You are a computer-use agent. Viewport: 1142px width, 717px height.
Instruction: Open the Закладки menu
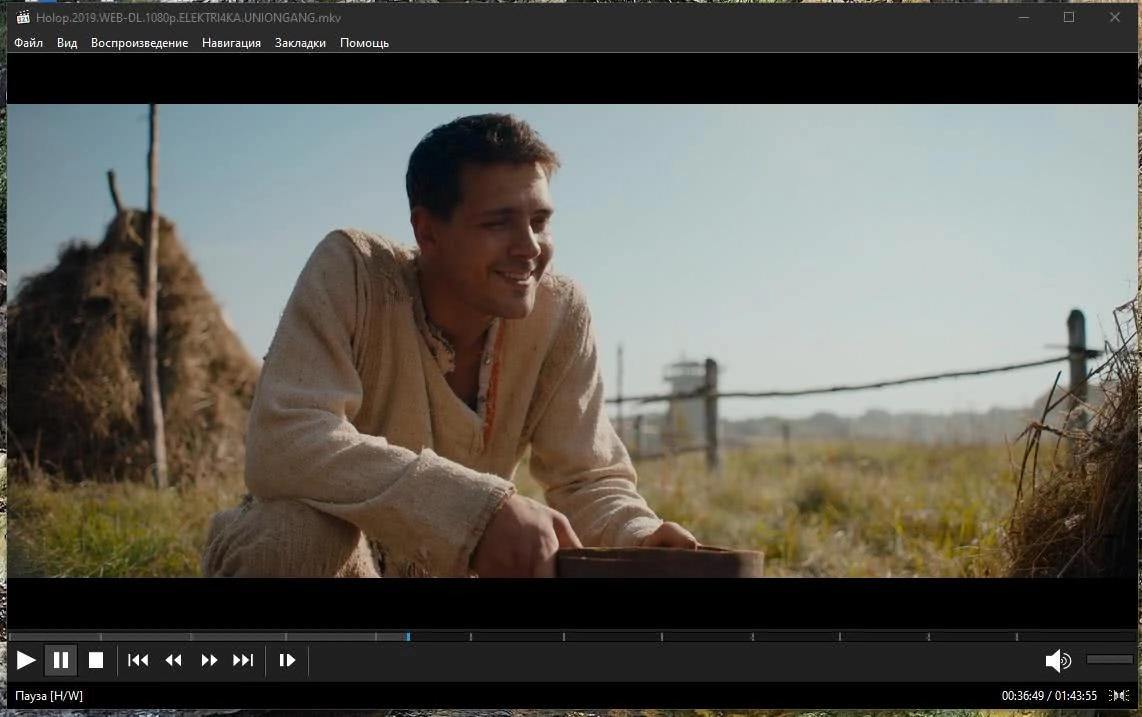click(300, 43)
